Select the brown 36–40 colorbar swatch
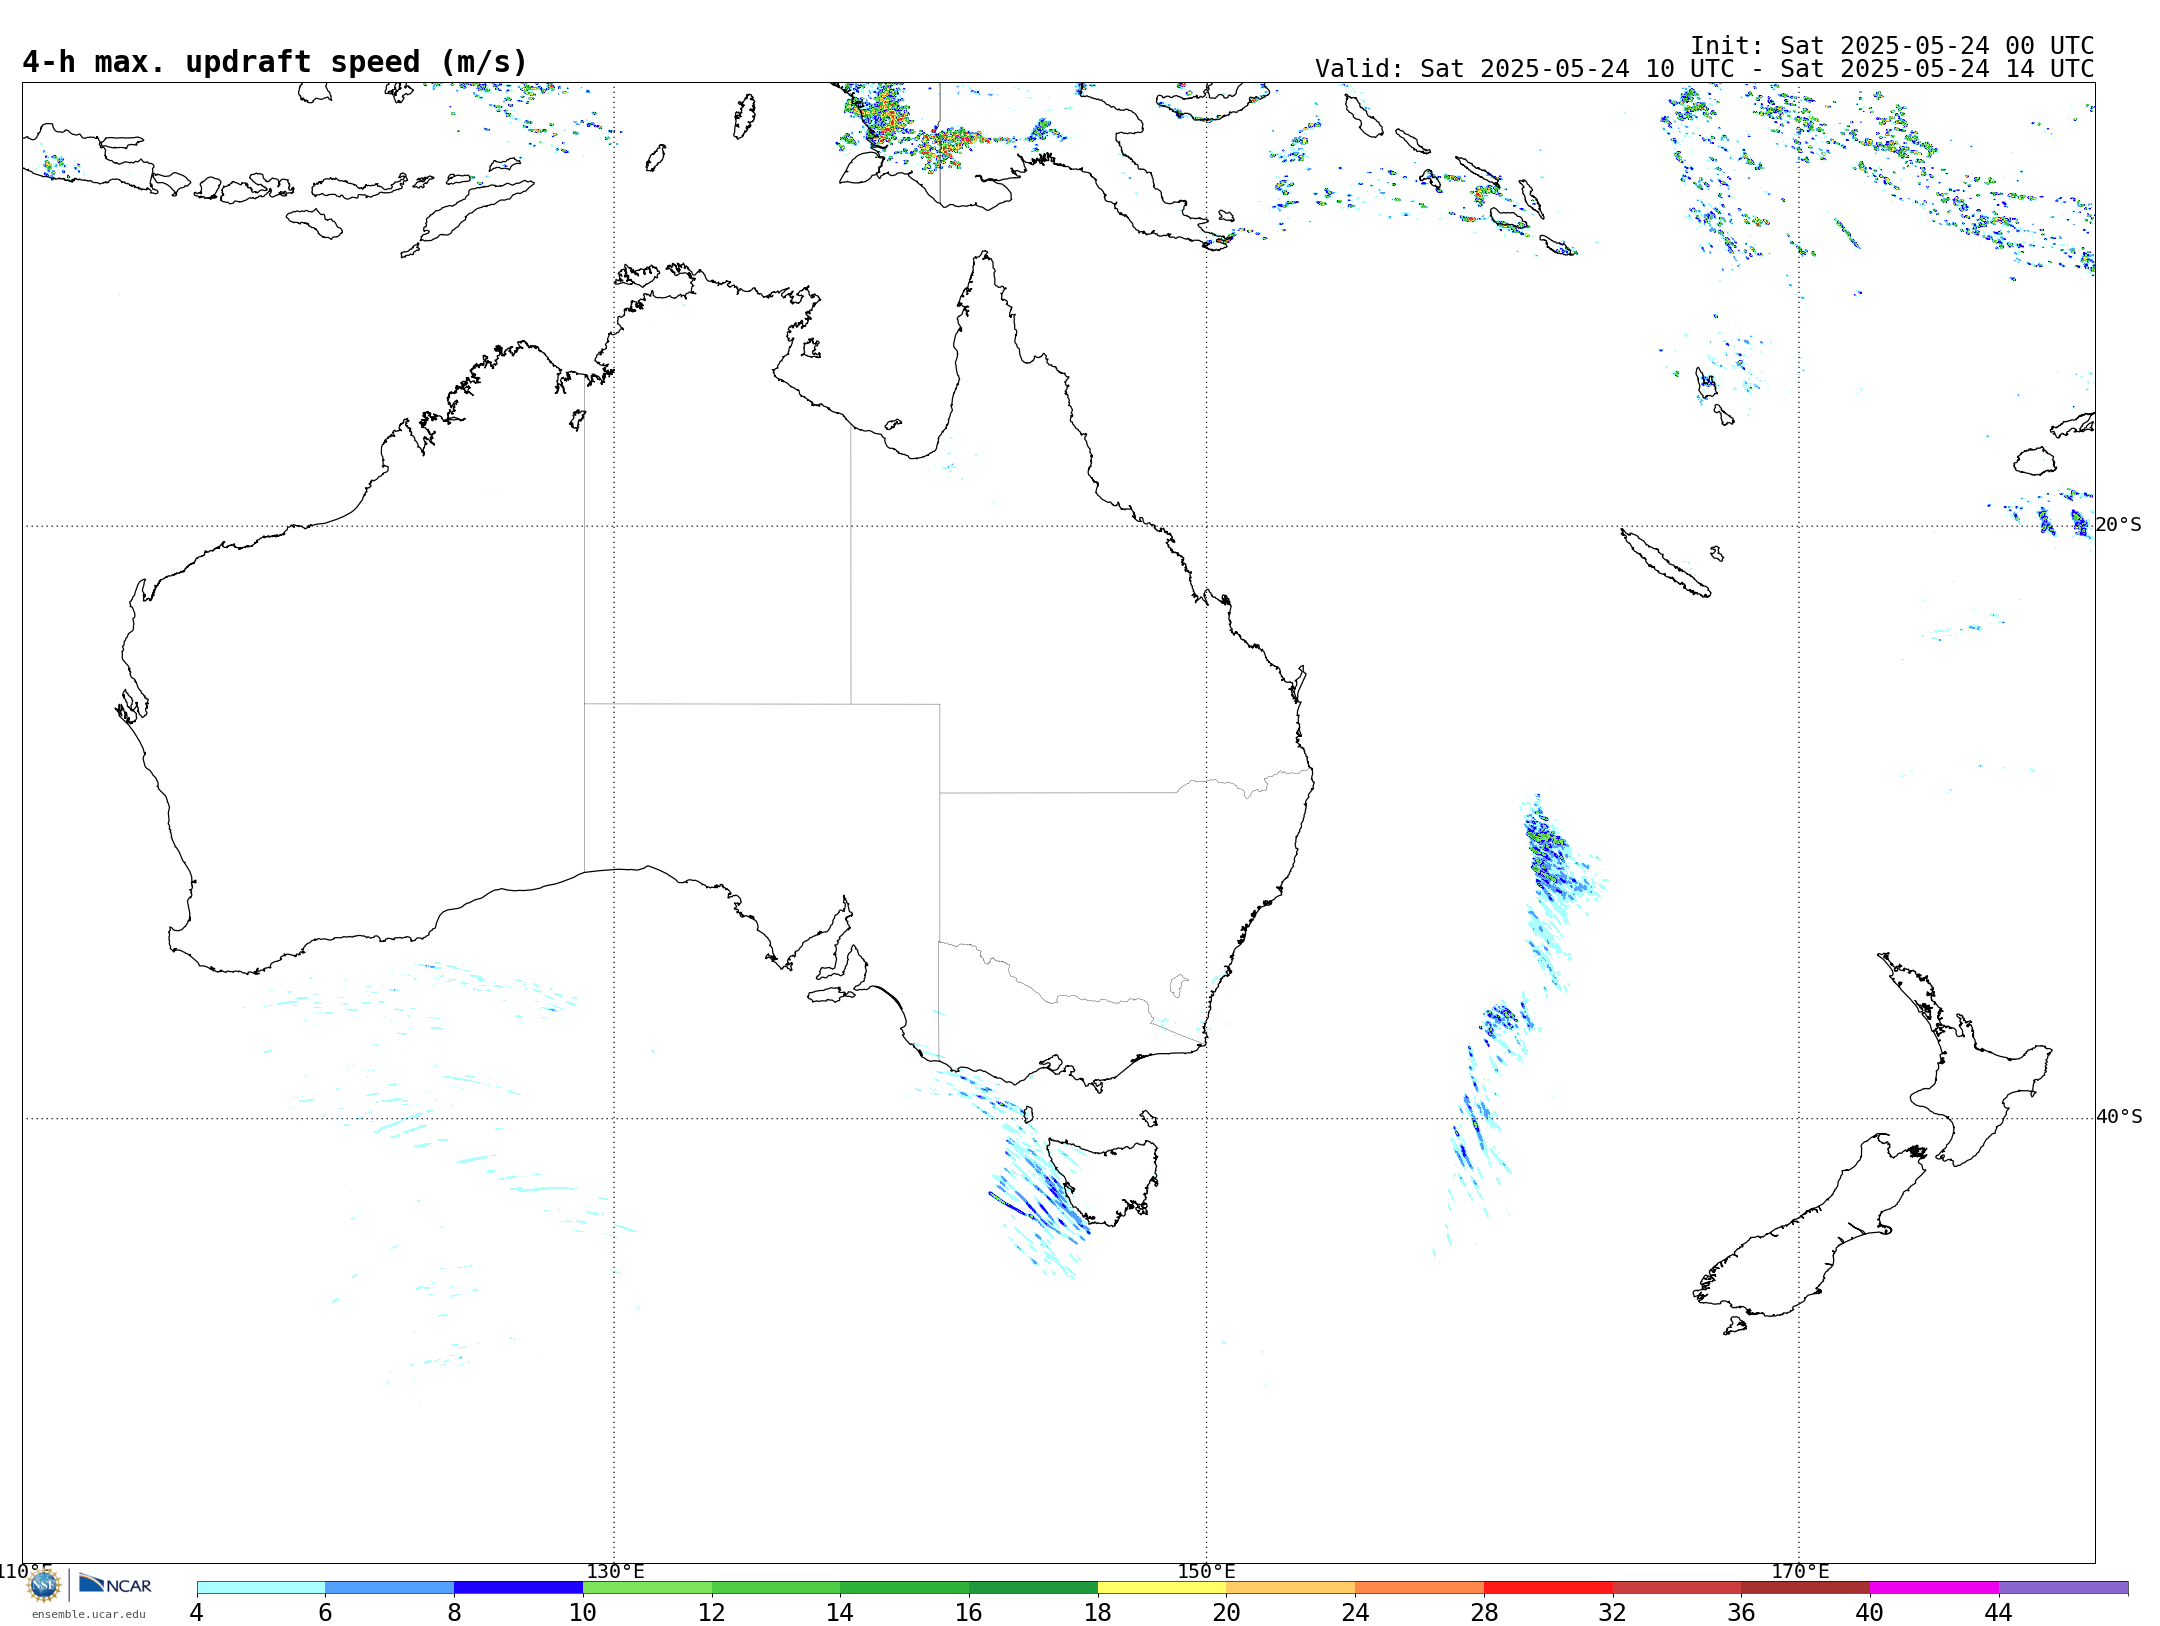This screenshot has width=2160, height=1626. click(x=1806, y=1588)
